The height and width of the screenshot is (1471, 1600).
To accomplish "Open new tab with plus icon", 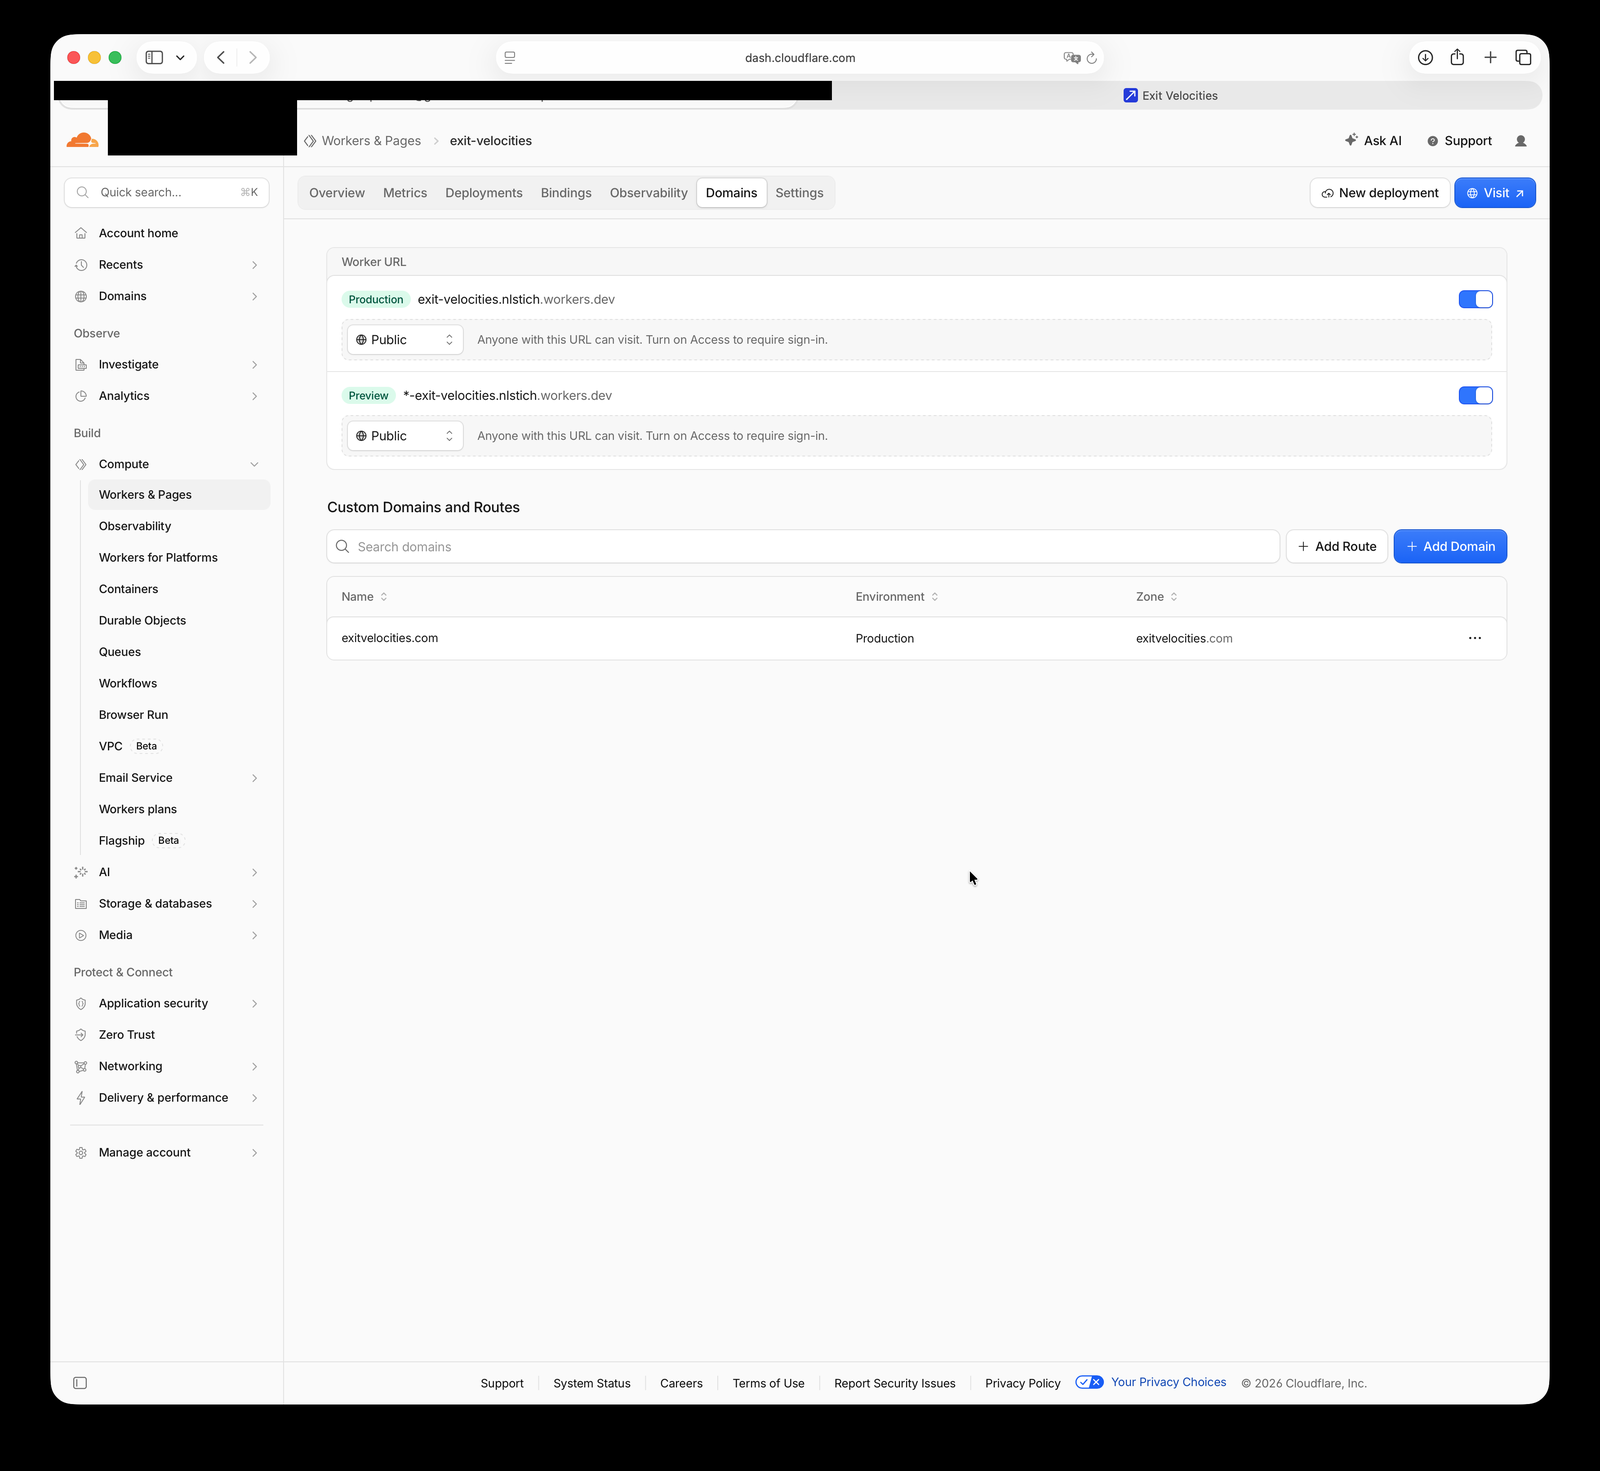I will 1490,57.
